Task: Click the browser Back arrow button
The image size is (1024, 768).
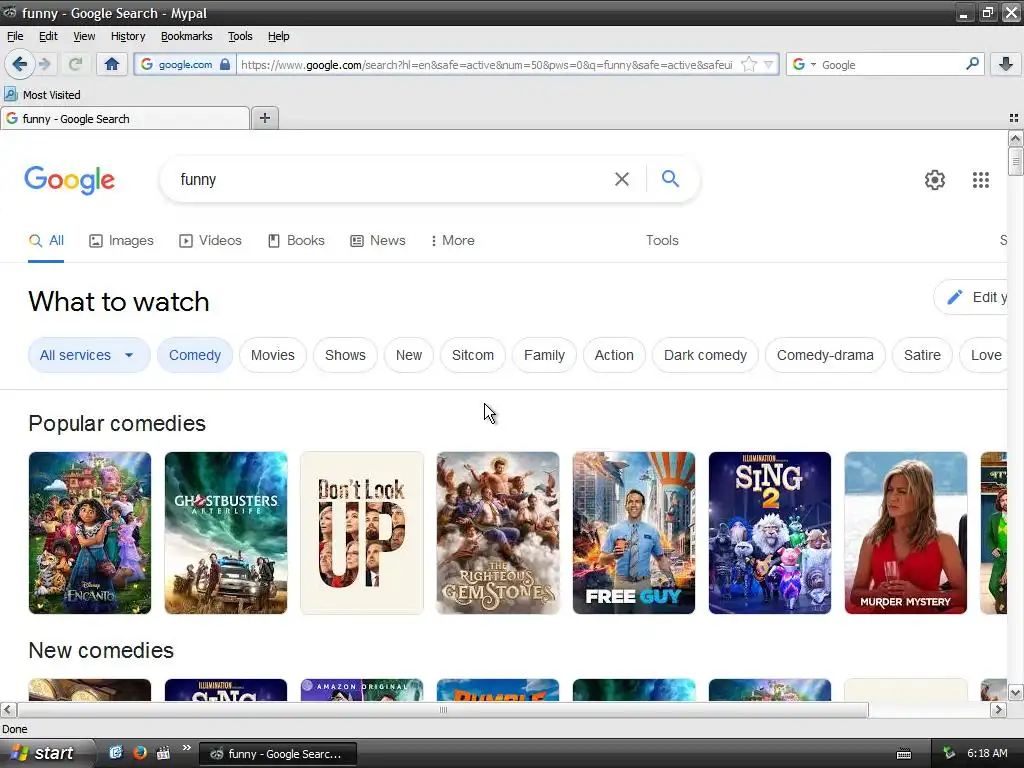Action: [x=20, y=64]
